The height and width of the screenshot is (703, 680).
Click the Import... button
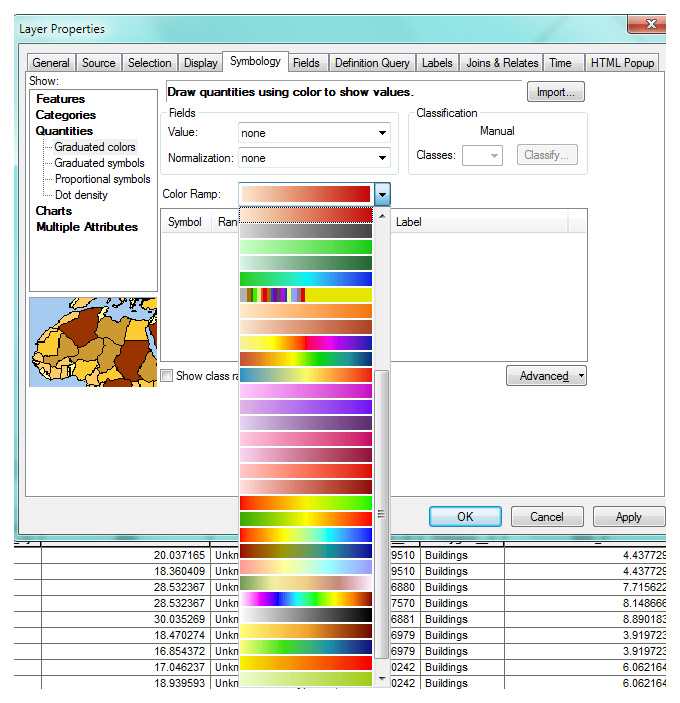555,92
